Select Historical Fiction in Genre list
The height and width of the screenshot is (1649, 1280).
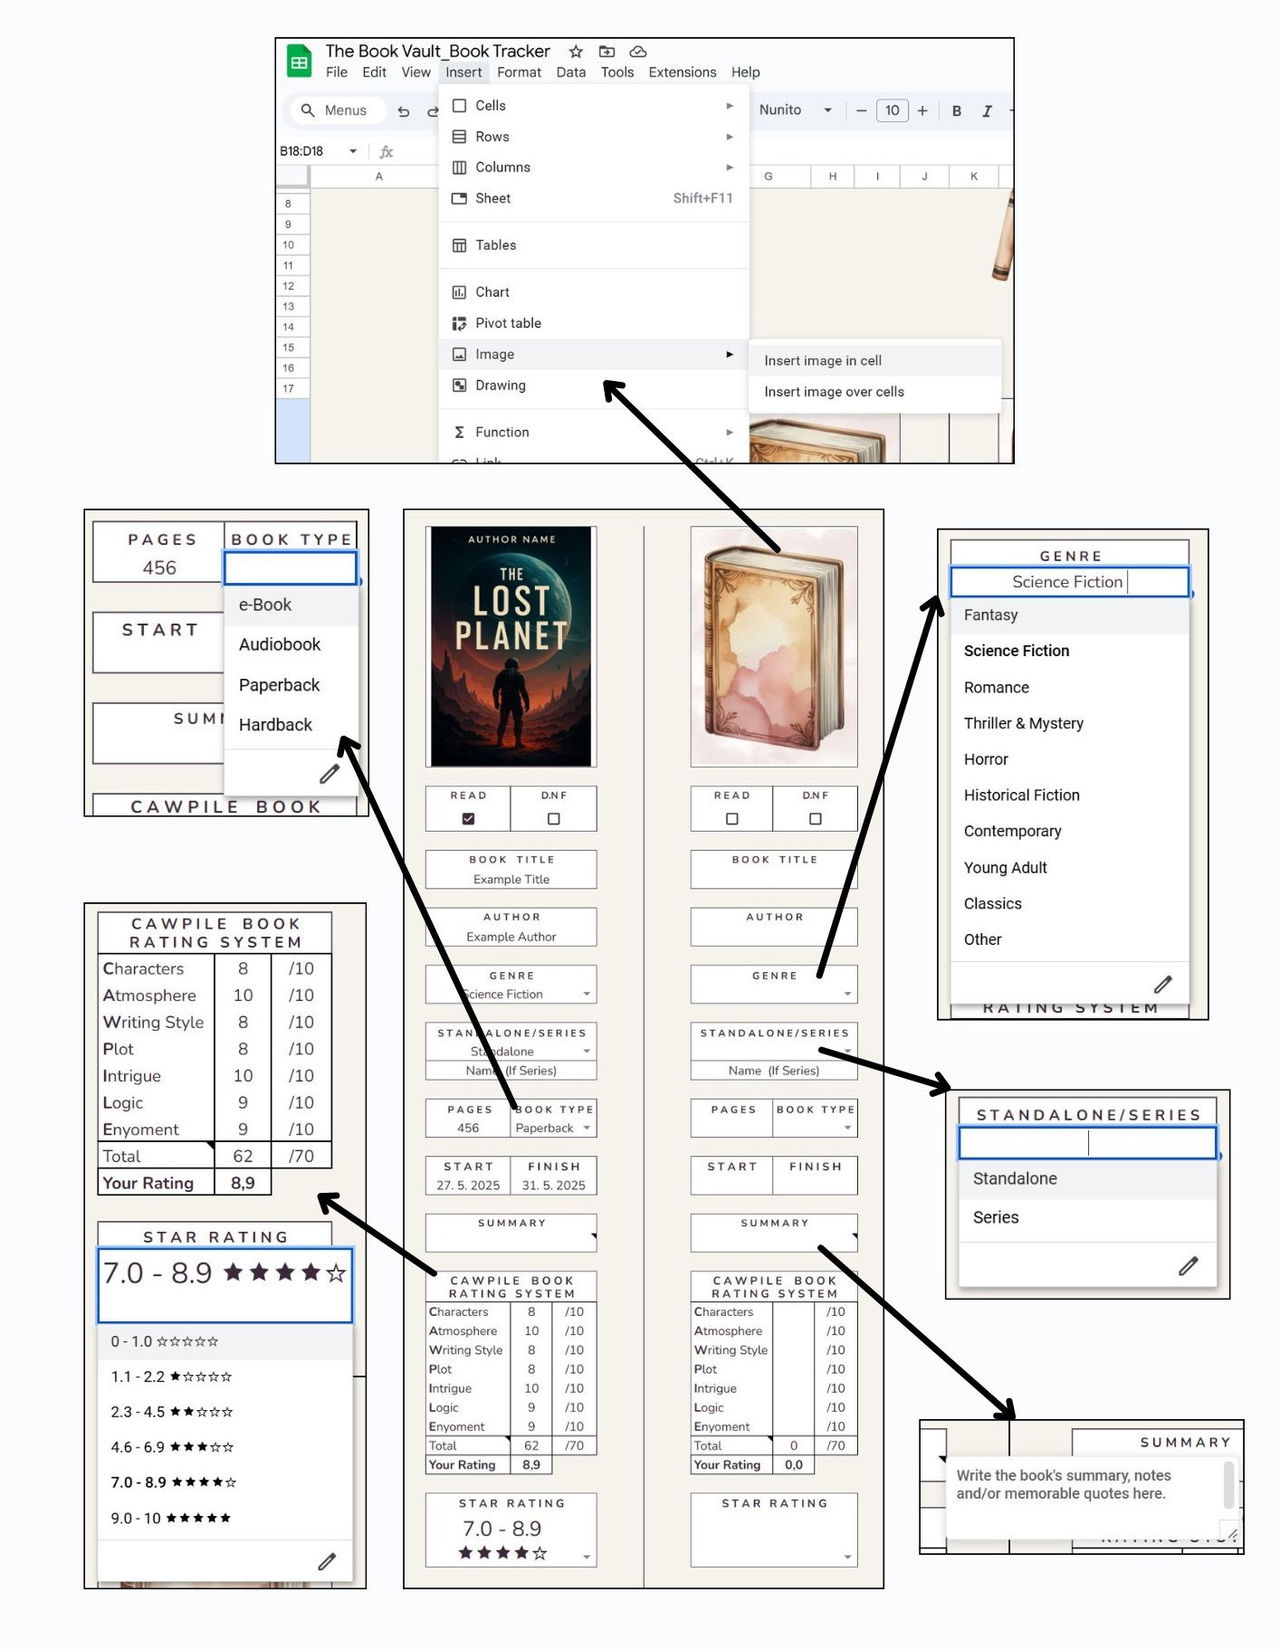1069,795
